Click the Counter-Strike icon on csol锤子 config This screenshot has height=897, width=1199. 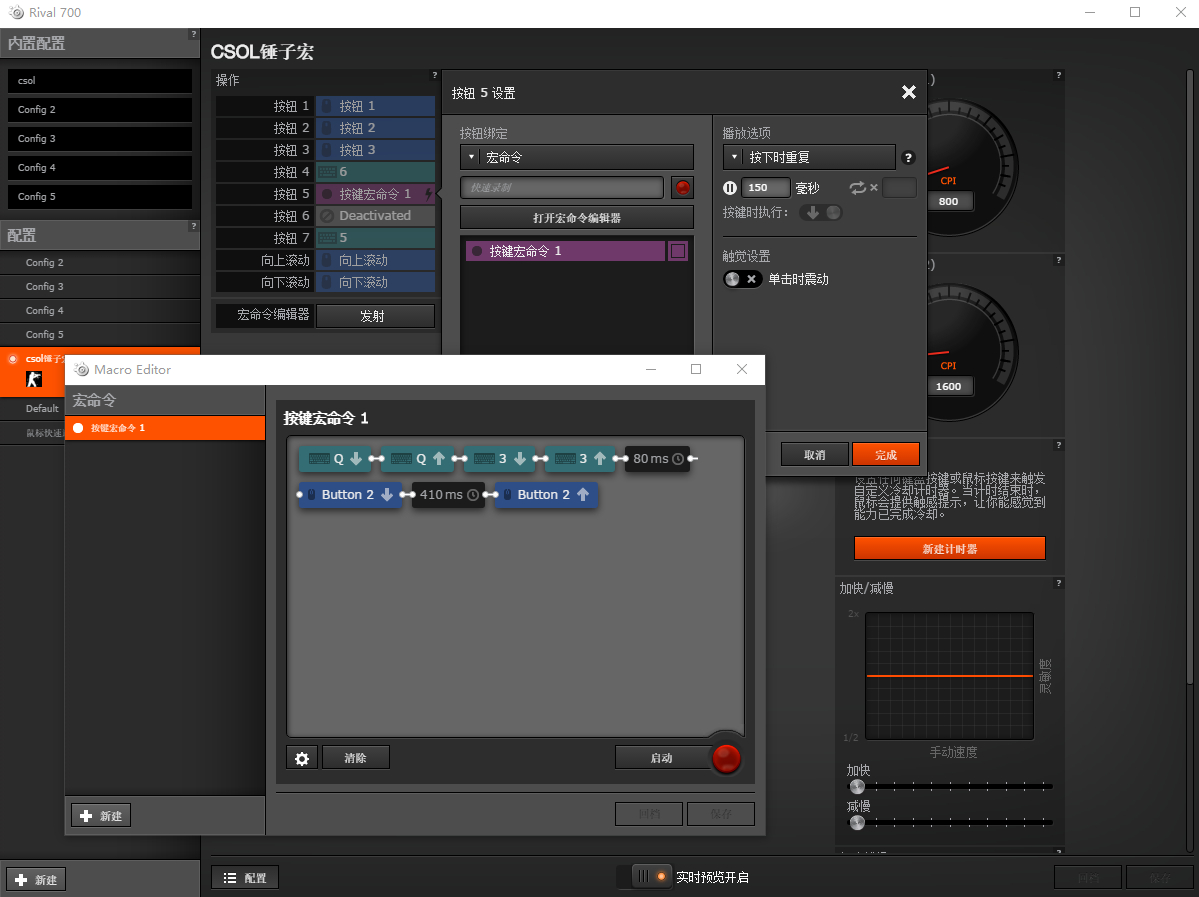[x=34, y=379]
